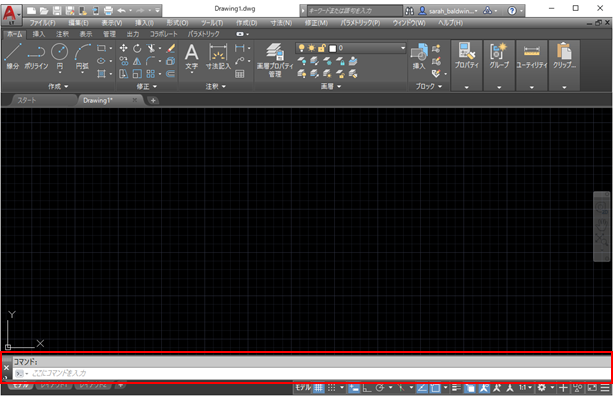Expand the 画層 (Layers) panel
The width and height of the screenshot is (613, 396).
pos(331,86)
